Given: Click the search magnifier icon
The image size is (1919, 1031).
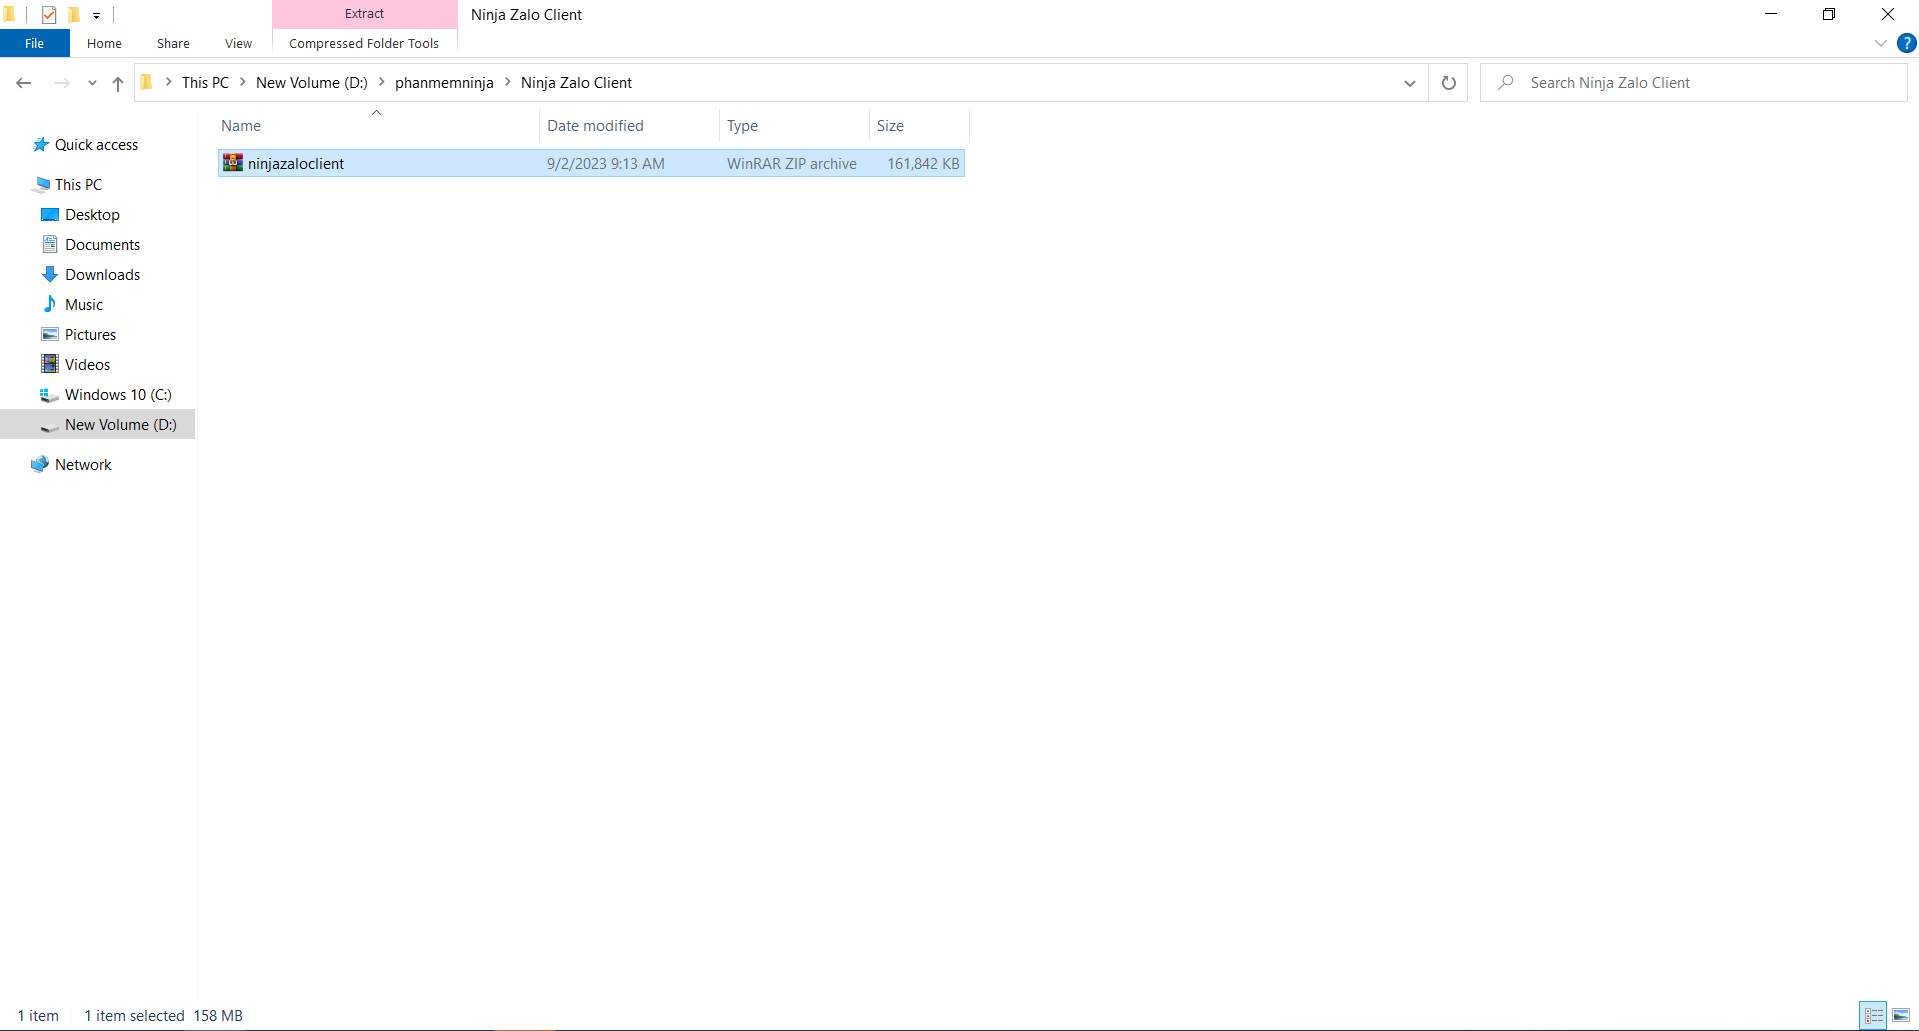Looking at the screenshot, I should [1506, 82].
